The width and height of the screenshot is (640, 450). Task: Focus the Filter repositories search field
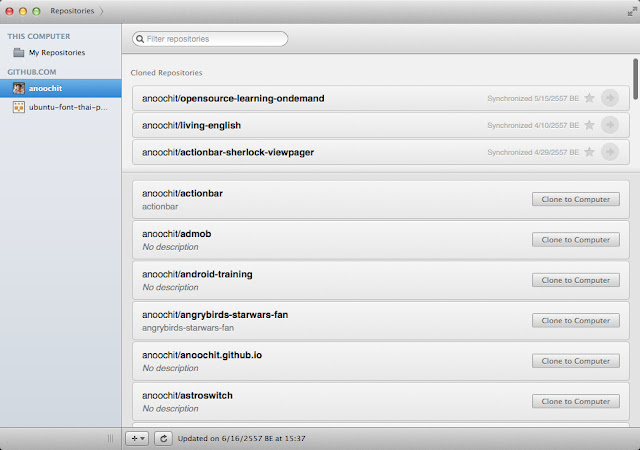coord(210,39)
